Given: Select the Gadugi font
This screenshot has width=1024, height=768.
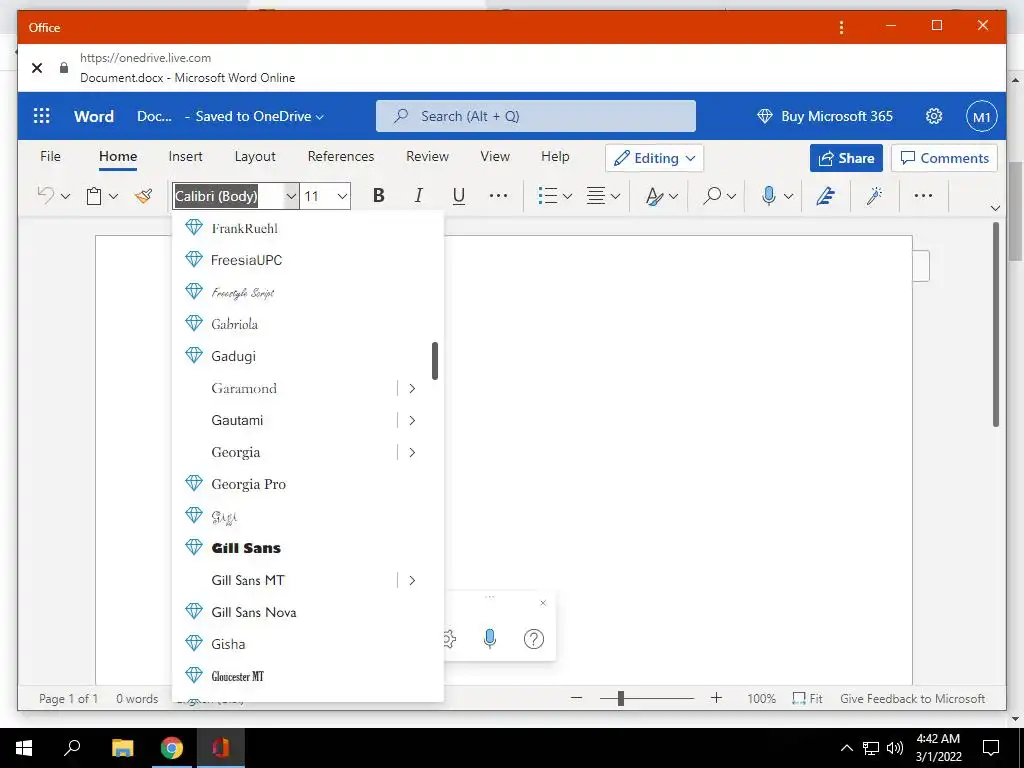Looking at the screenshot, I should click(308, 356).
